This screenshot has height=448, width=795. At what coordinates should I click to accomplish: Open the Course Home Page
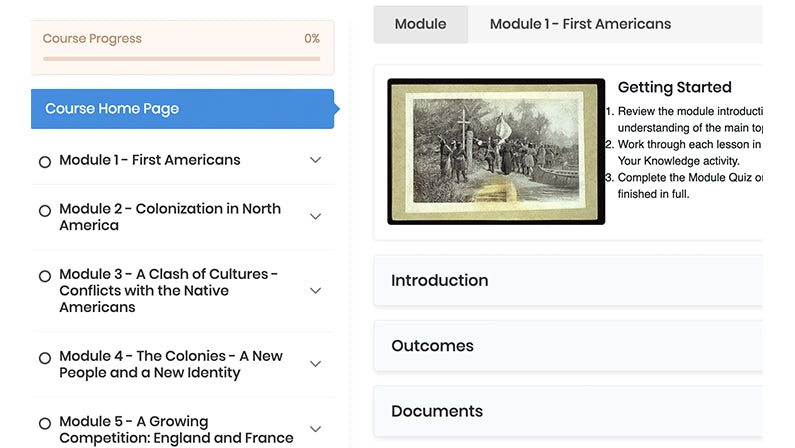pos(182,109)
